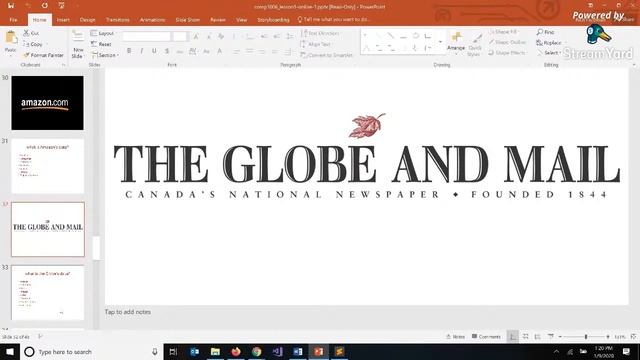Click Start From Beginning quick access icon

[61, 6]
